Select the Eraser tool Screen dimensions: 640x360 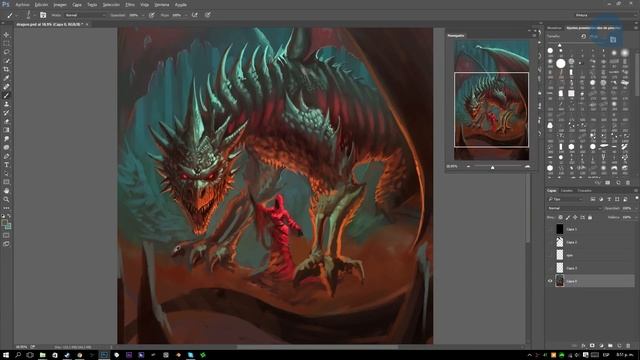click(x=6, y=121)
